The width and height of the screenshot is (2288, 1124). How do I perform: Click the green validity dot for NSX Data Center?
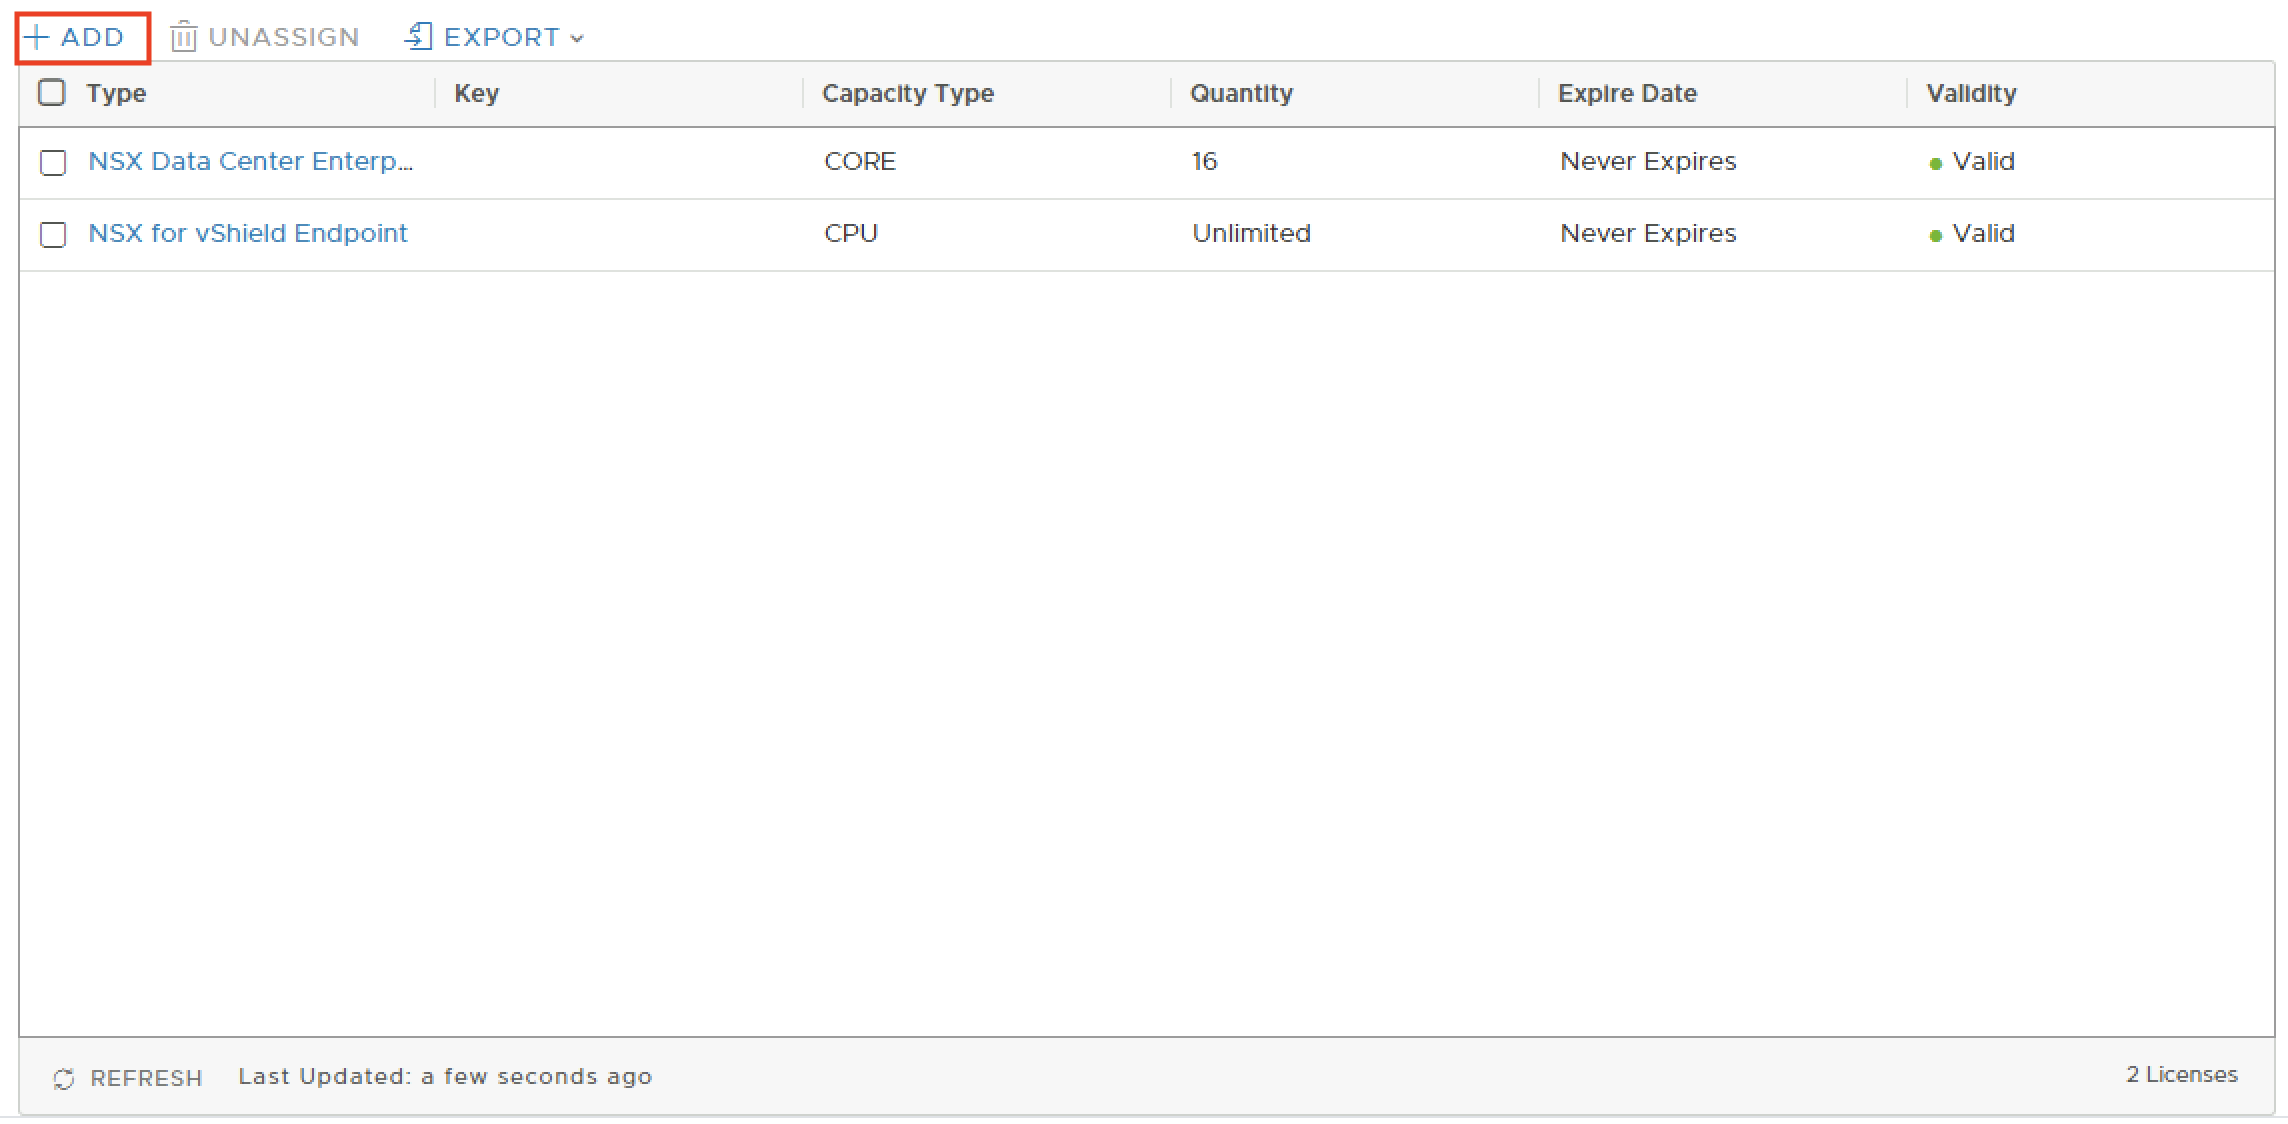(1935, 164)
